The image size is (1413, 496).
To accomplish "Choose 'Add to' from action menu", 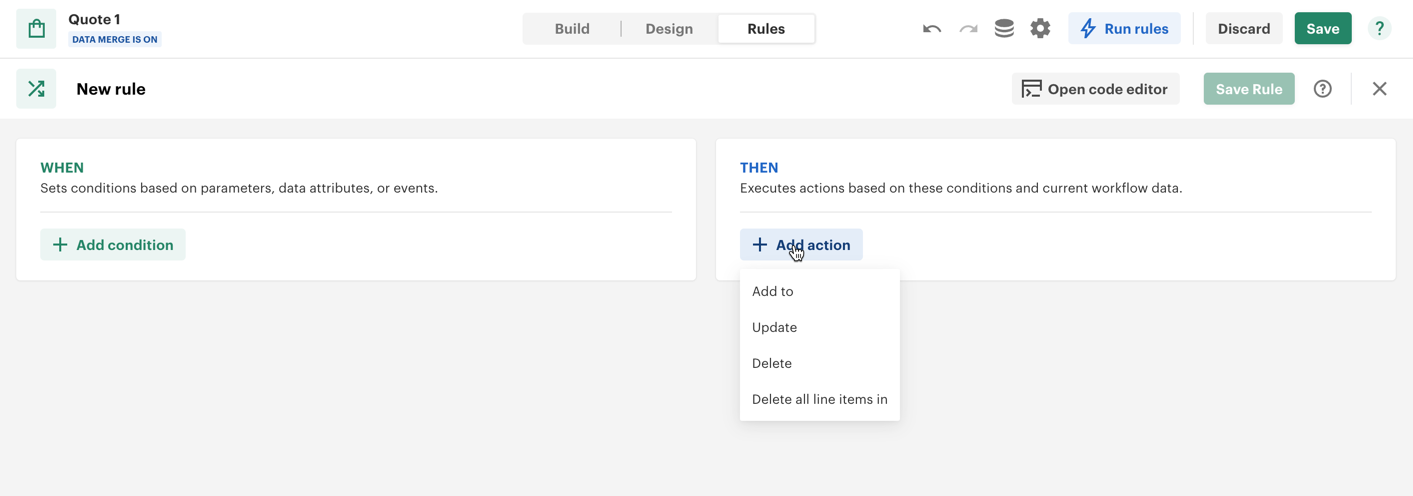I will [773, 291].
